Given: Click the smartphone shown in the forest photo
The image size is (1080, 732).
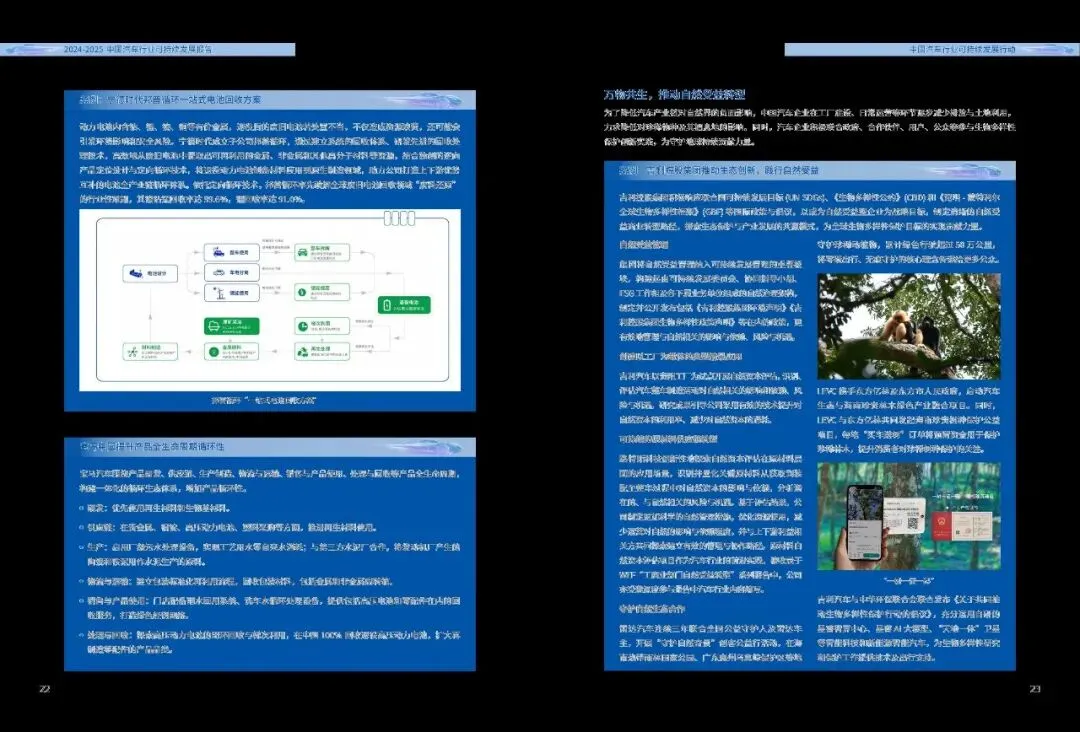Looking at the screenshot, I should 864,521.
